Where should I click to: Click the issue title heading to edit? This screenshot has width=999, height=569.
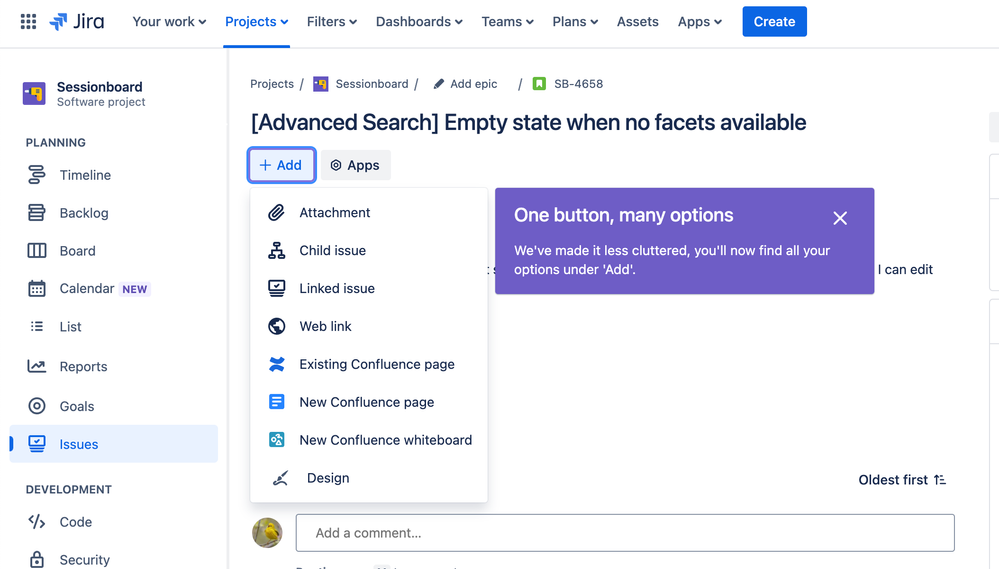click(x=528, y=122)
